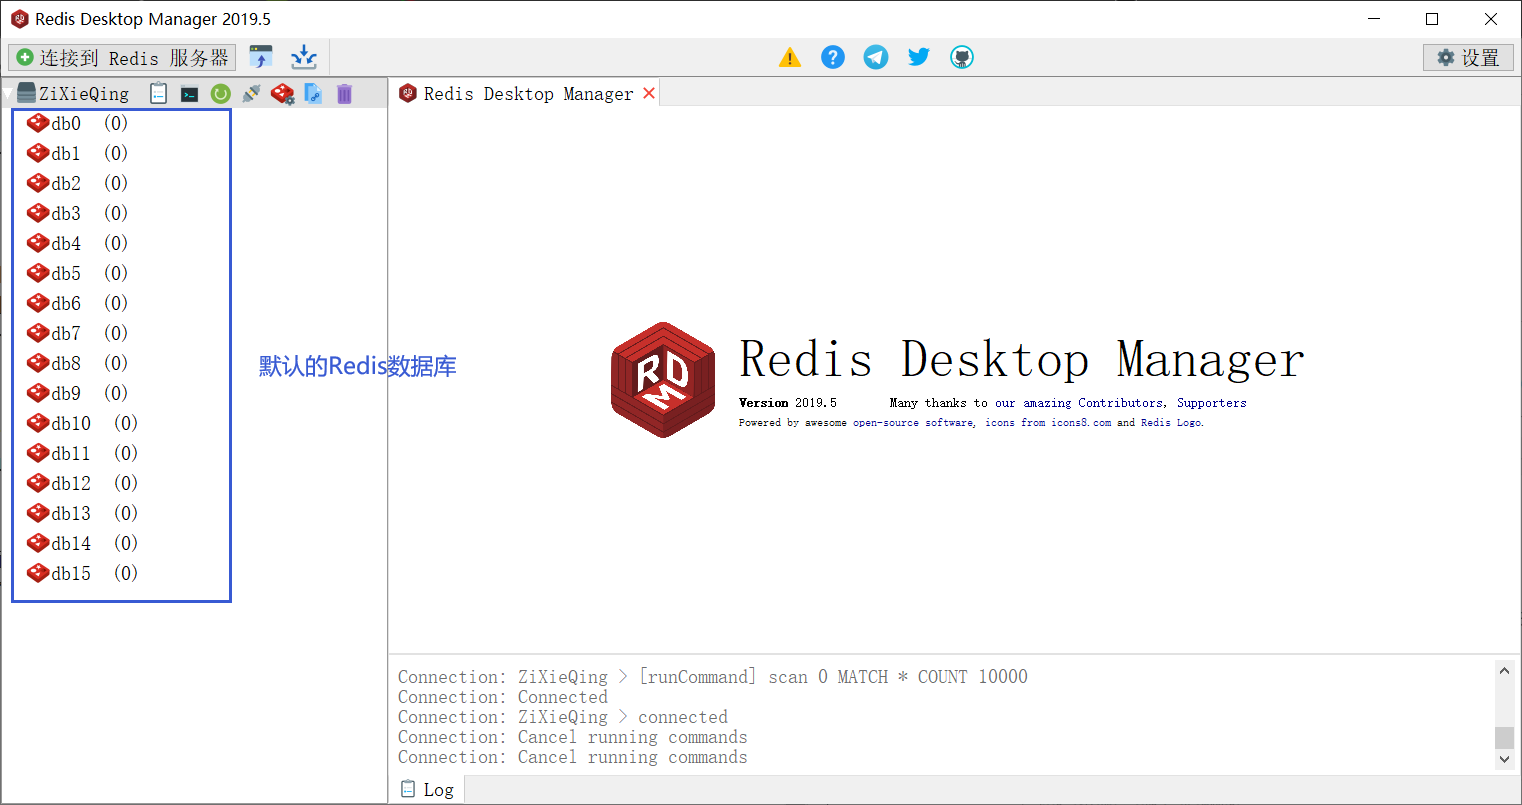The image size is (1522, 805).
Task: Select database db8 in the tree
Action: (77, 364)
